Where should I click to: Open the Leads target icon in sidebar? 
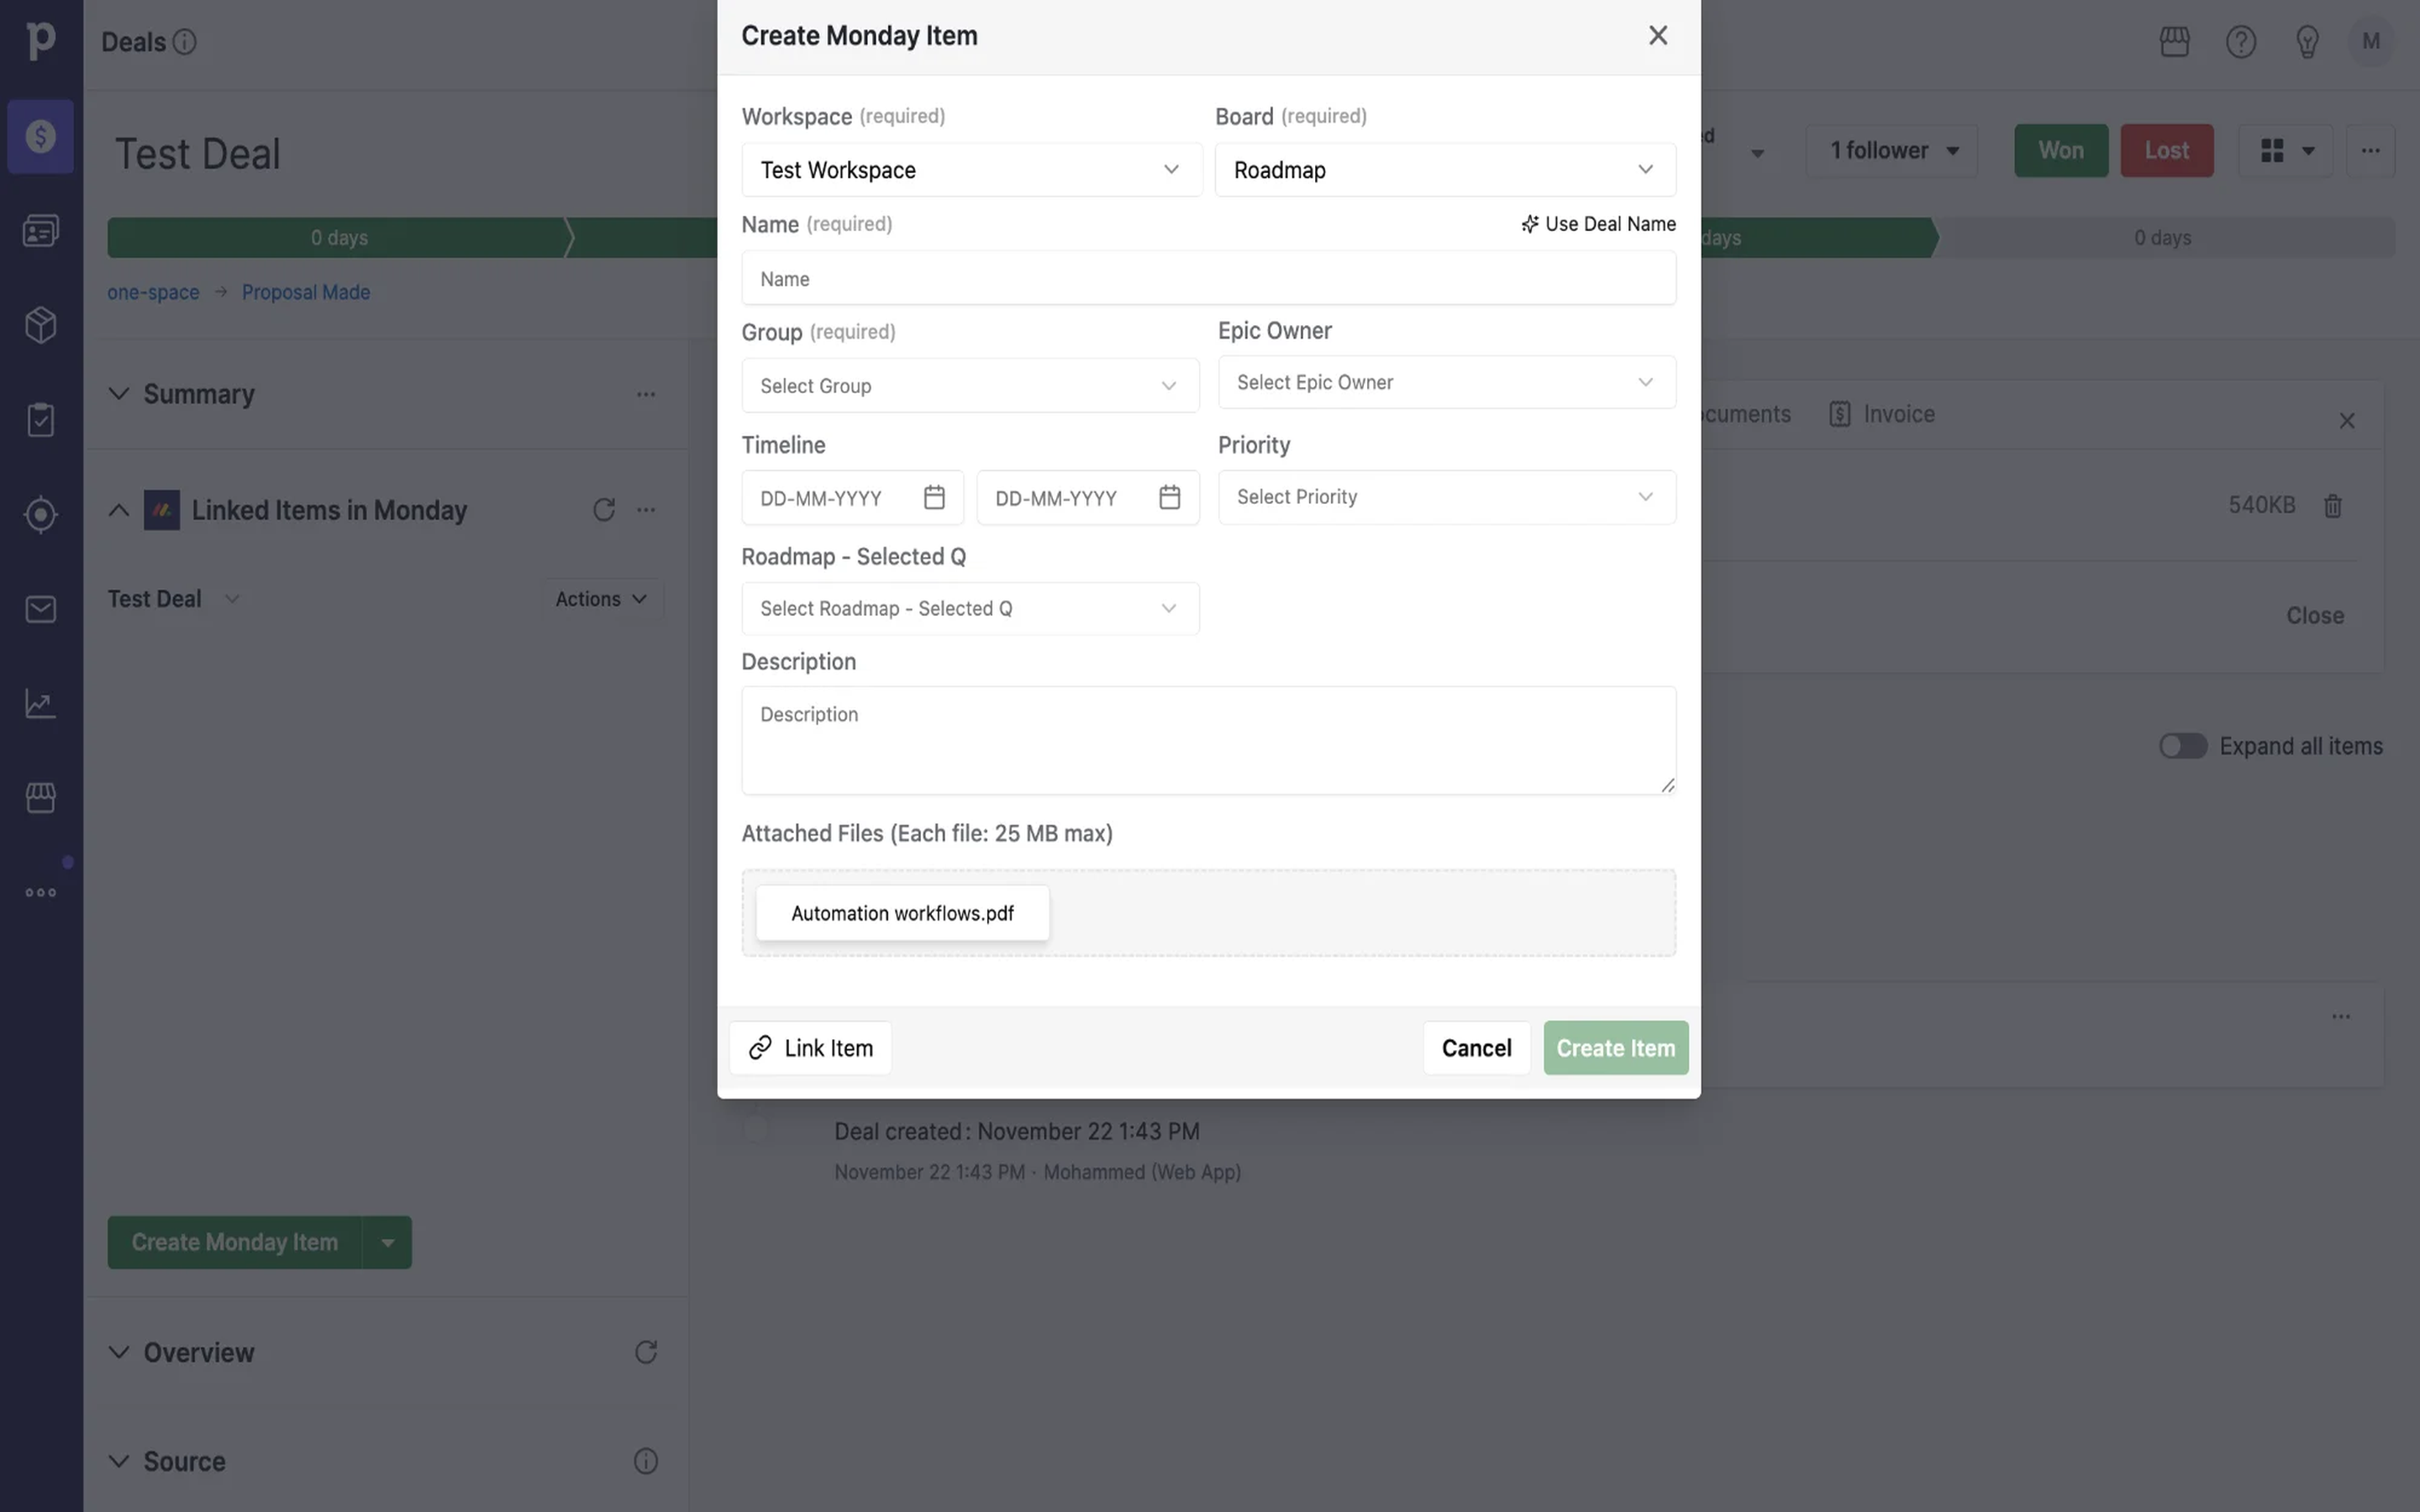[40, 514]
